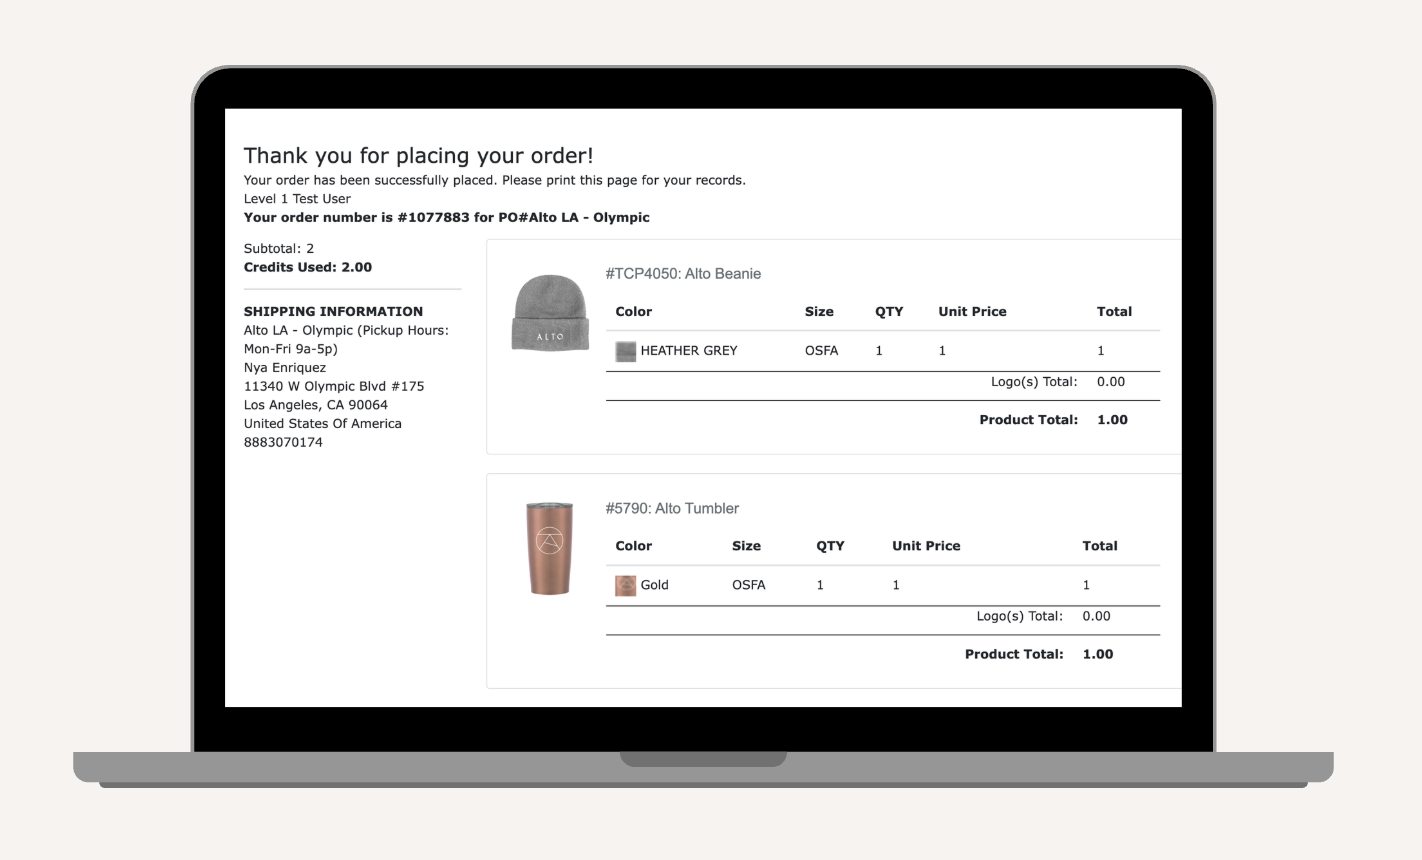Click the Credits Used: 2.00 text
Screen dimensions: 1422x860
pyautogui.click(x=307, y=267)
